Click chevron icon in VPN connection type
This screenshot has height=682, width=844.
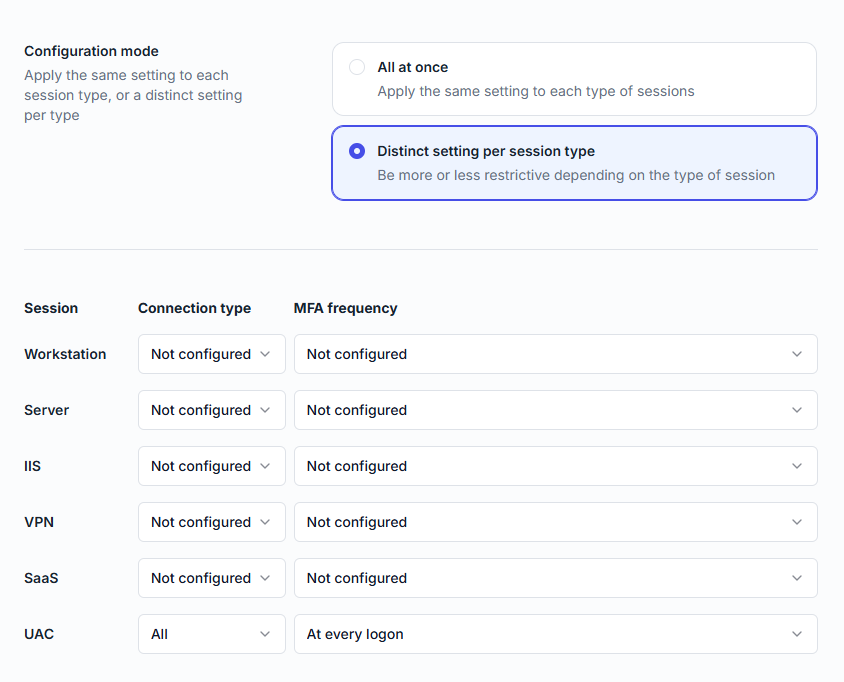pos(265,522)
